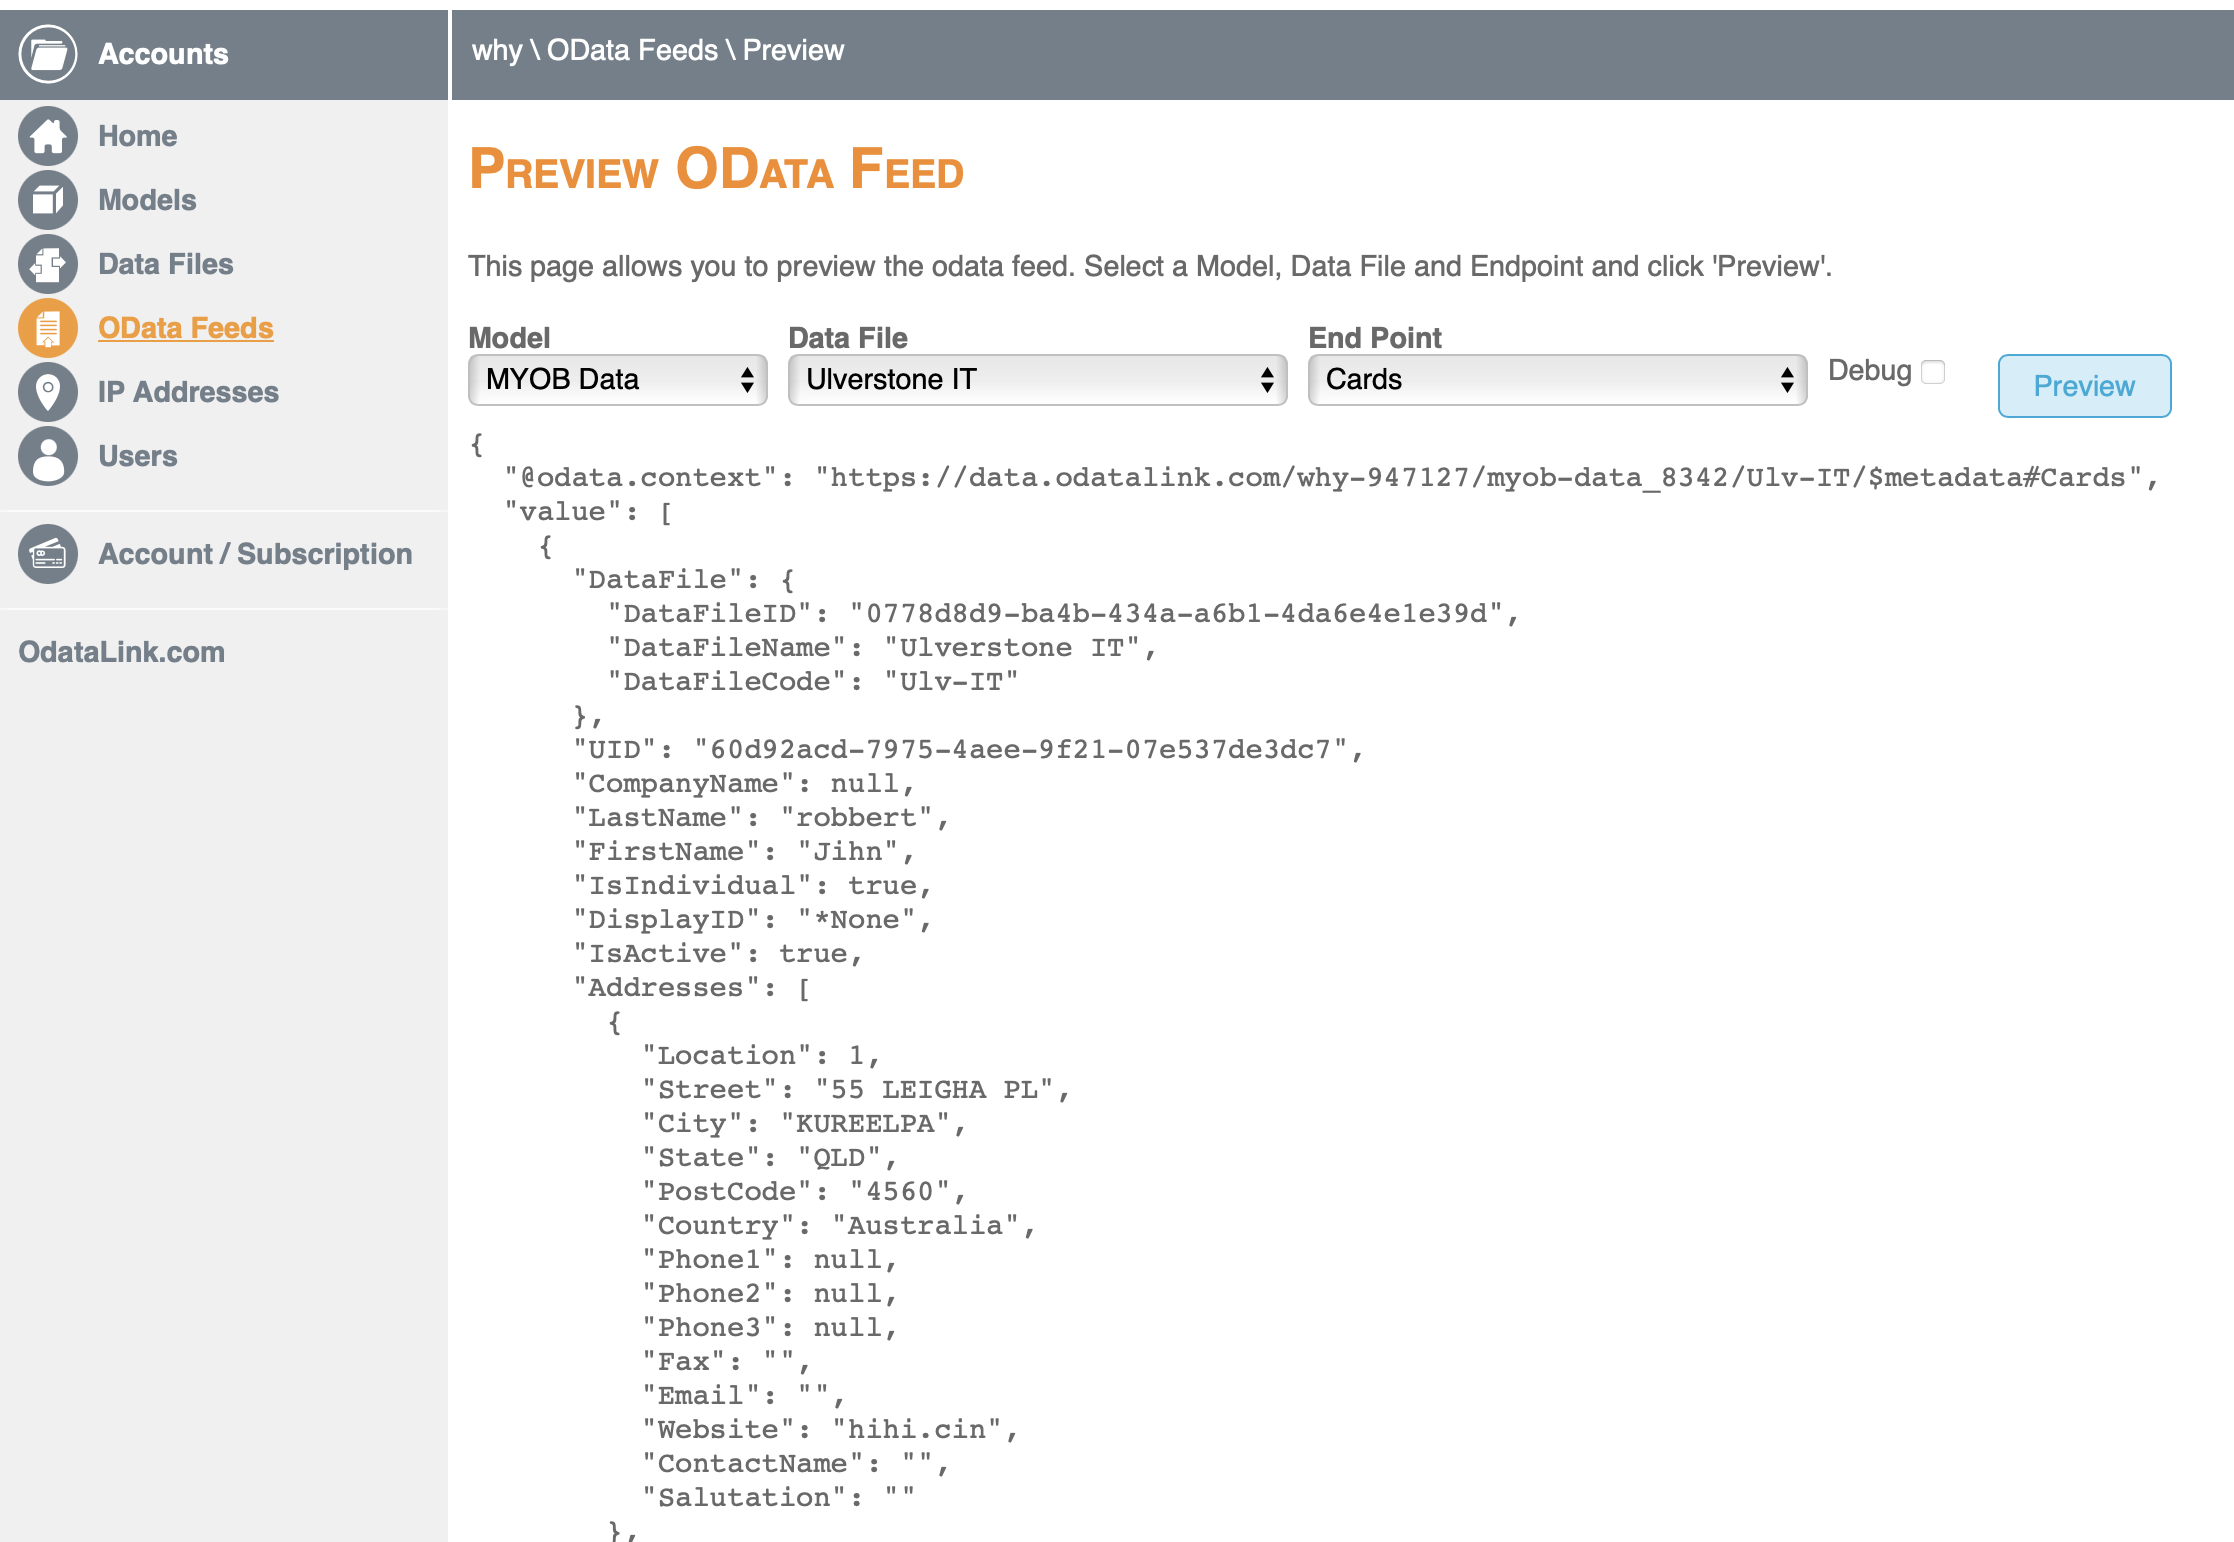The width and height of the screenshot is (2234, 1542).
Task: Click the "State": "QLD" line
Action: 769,1158
